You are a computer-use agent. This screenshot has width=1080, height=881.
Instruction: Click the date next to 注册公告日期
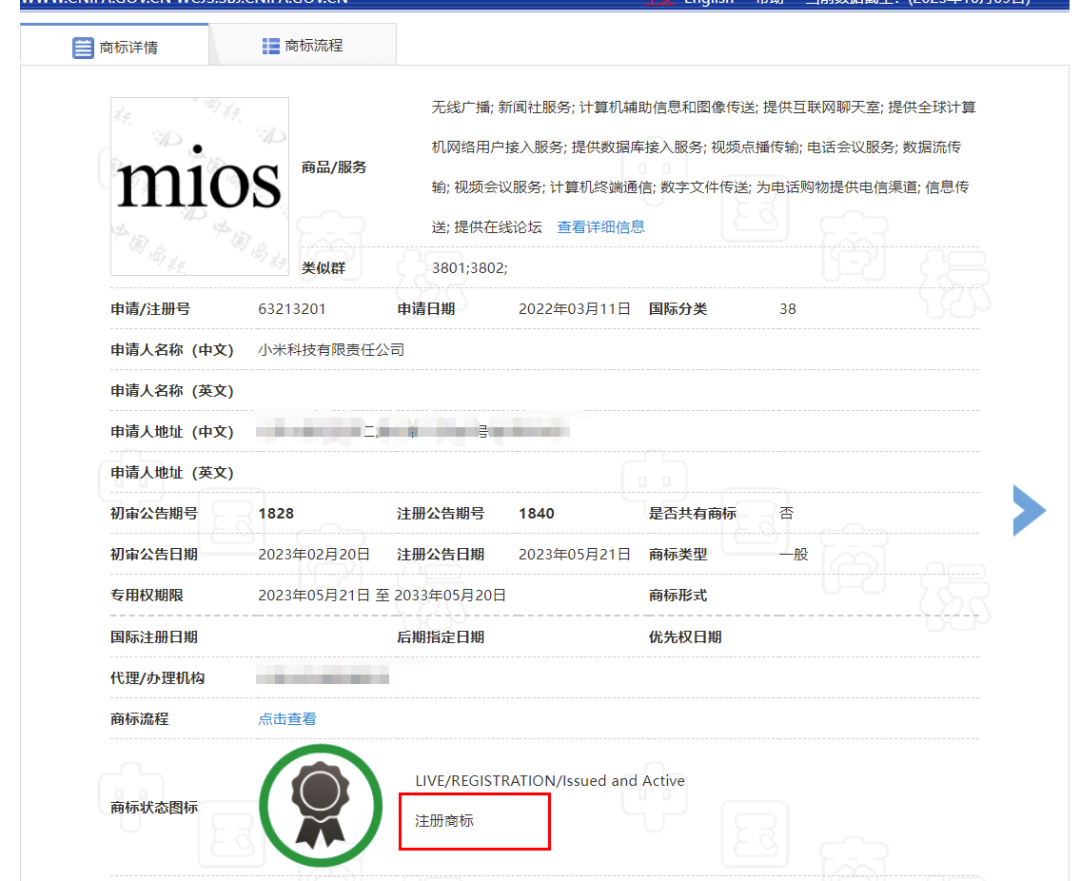574,554
